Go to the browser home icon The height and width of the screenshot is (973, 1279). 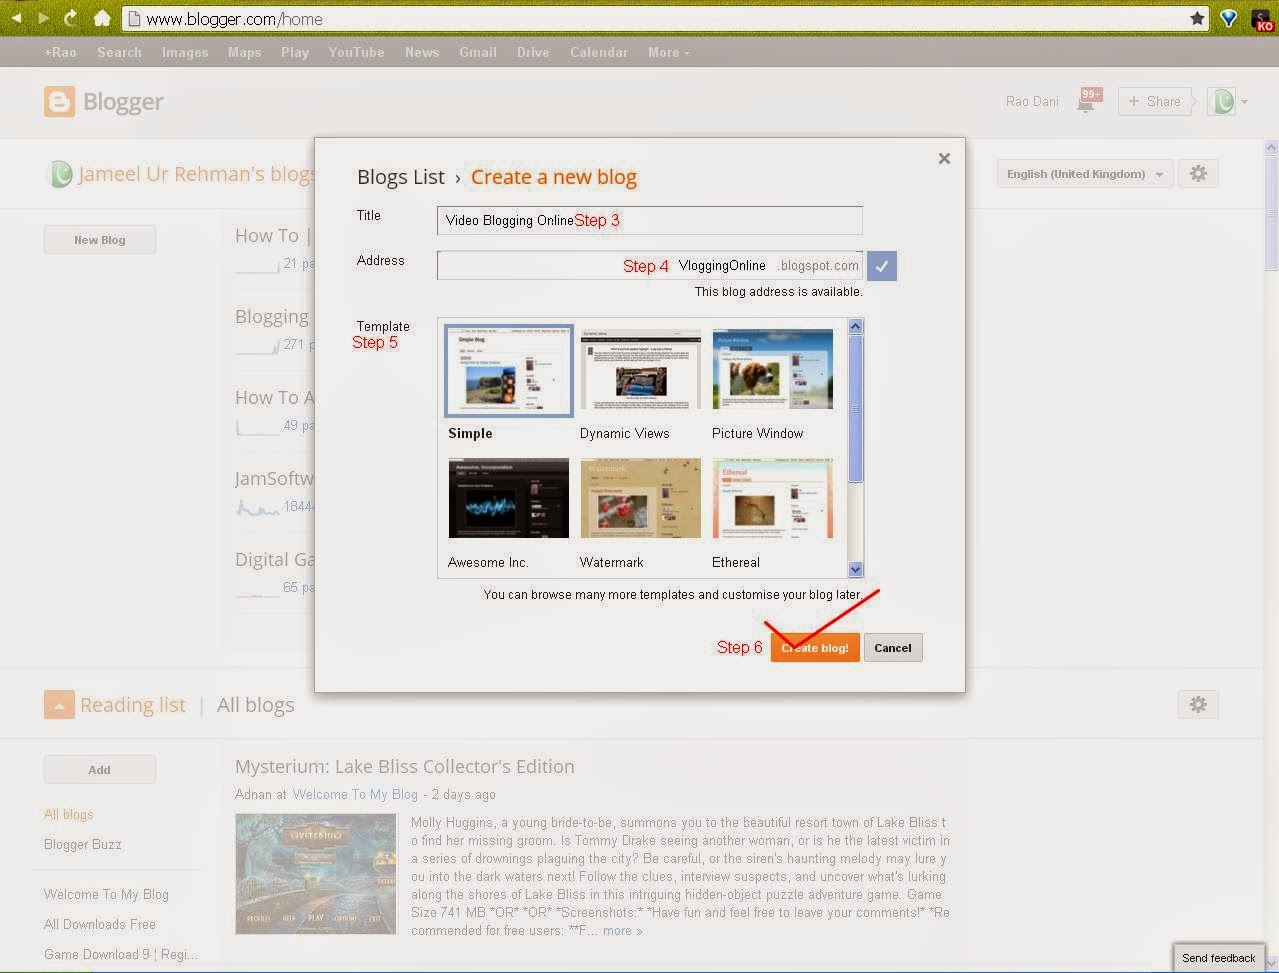[x=101, y=18]
